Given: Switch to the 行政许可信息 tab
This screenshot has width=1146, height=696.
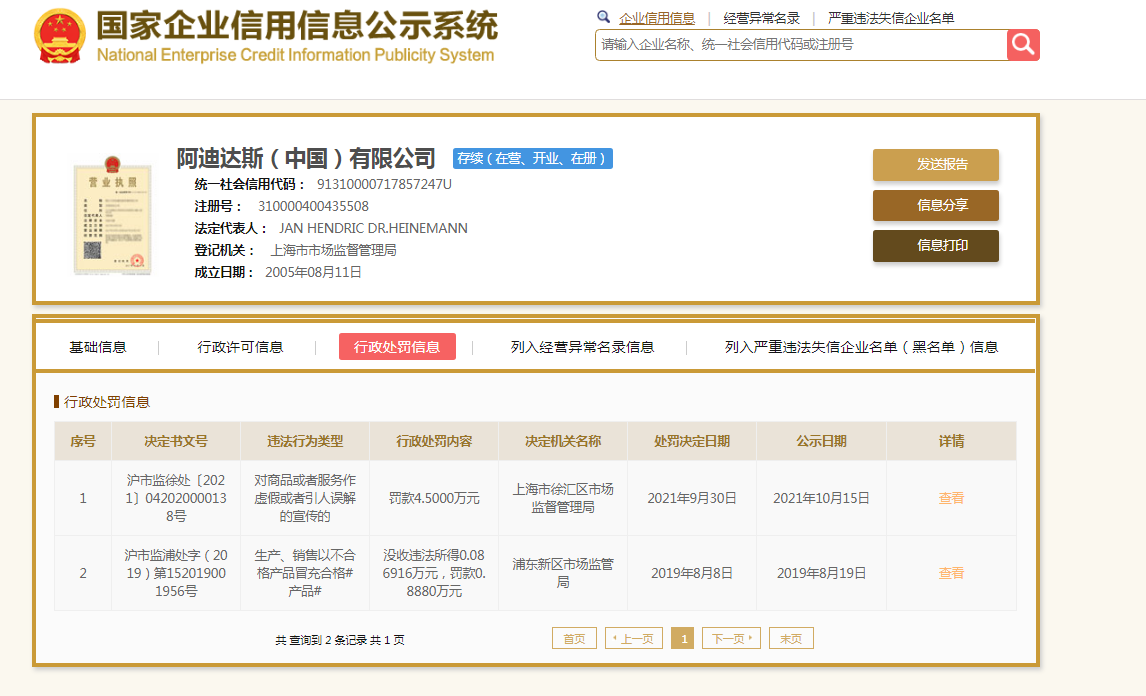Looking at the screenshot, I should coord(240,347).
